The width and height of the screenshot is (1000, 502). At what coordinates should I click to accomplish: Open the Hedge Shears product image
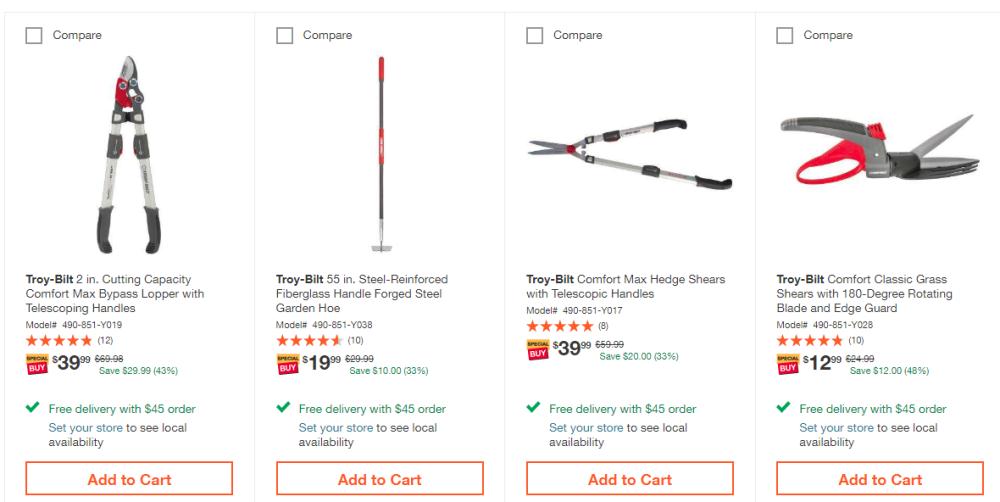pyautogui.click(x=629, y=155)
